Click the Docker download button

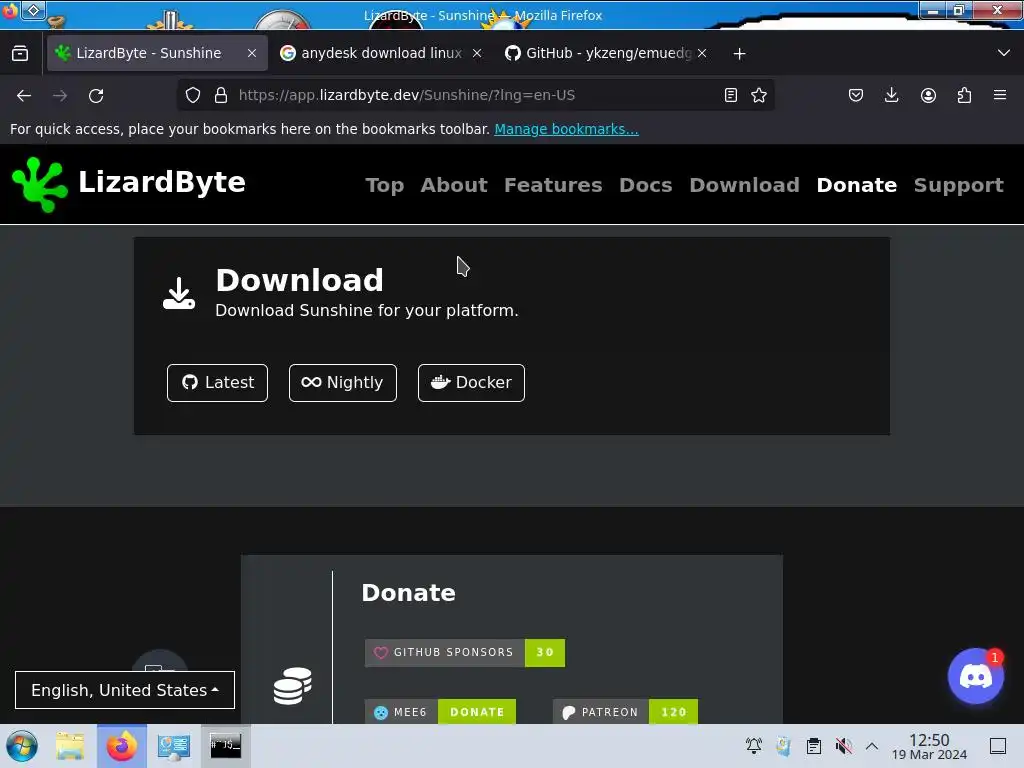(x=471, y=383)
